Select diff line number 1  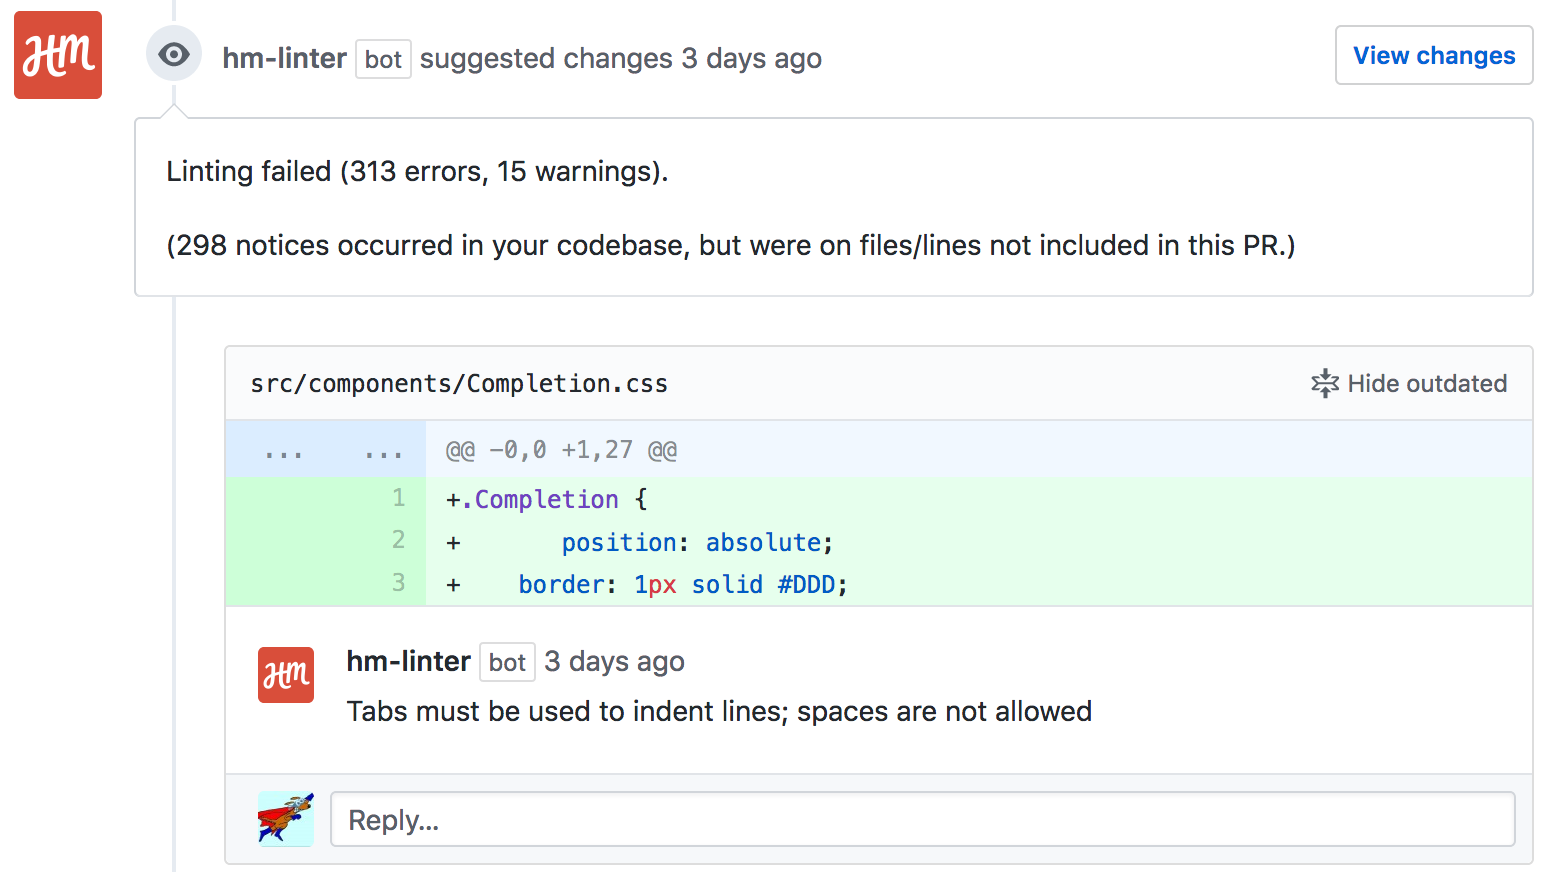tap(398, 498)
